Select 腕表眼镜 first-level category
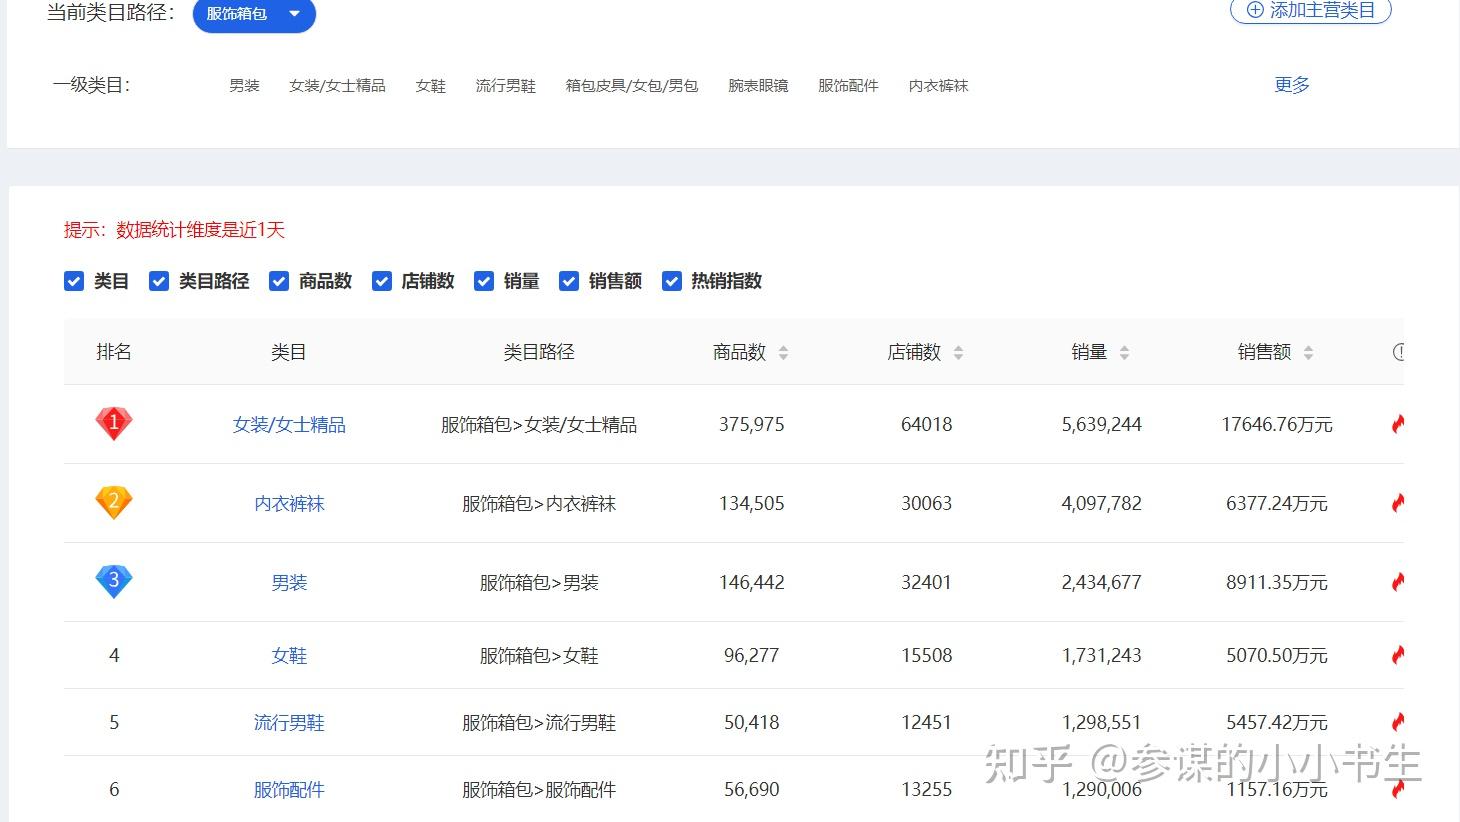1460x822 pixels. 758,86
